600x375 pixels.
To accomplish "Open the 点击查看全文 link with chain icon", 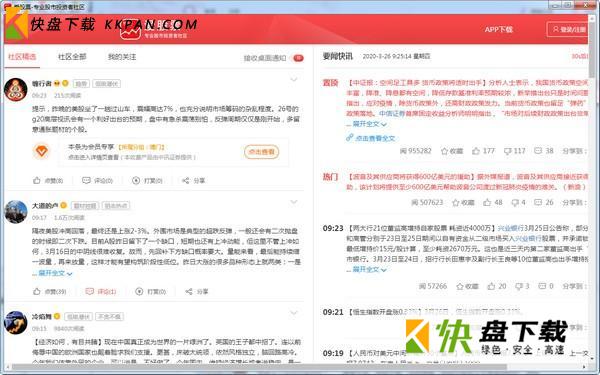I will (370, 138).
